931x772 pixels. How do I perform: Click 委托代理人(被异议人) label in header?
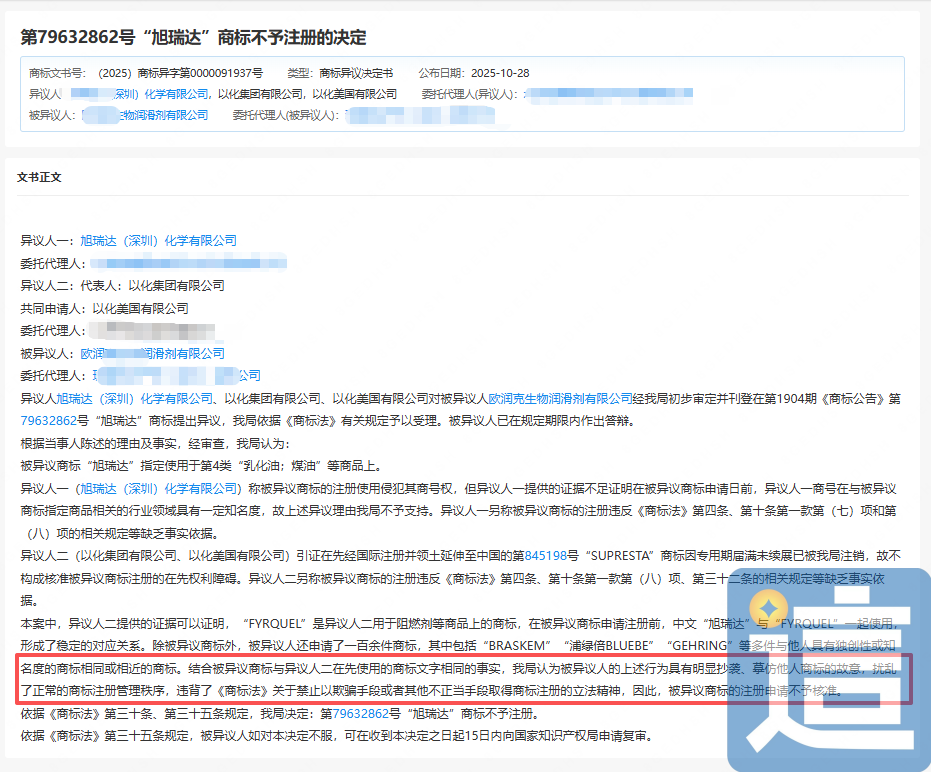286,115
